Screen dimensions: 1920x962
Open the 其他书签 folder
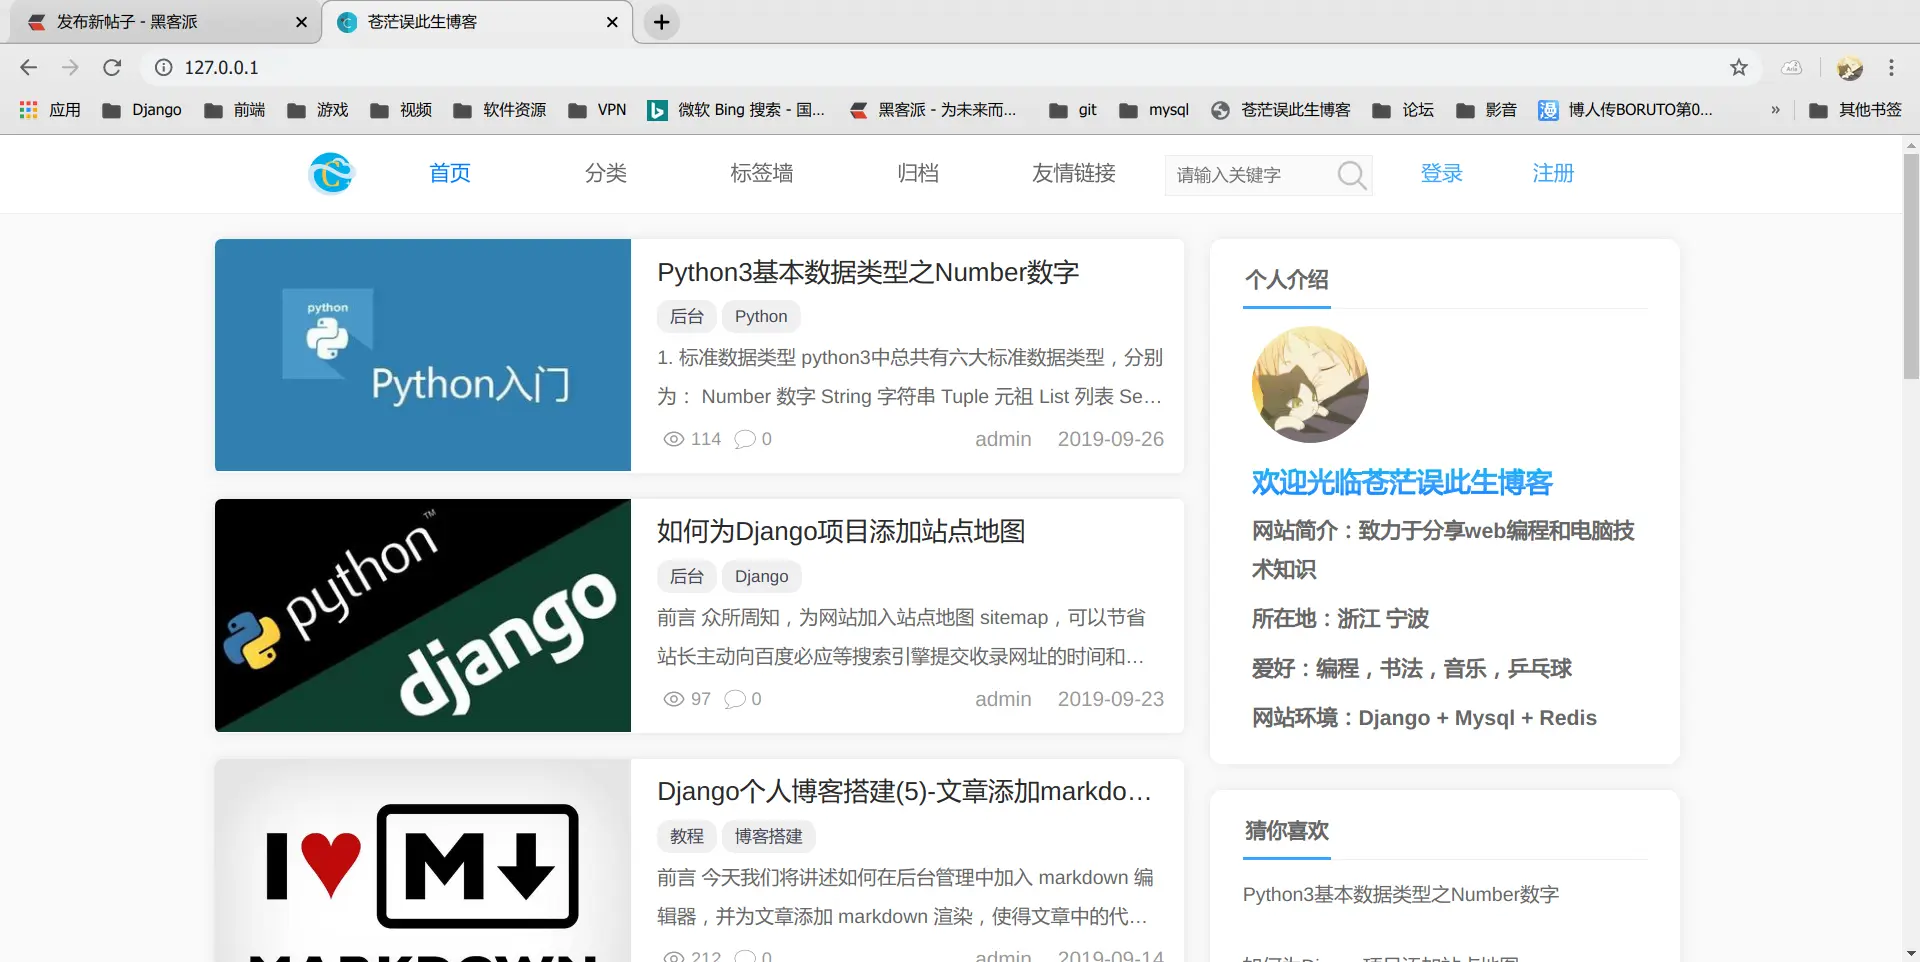click(x=1855, y=110)
